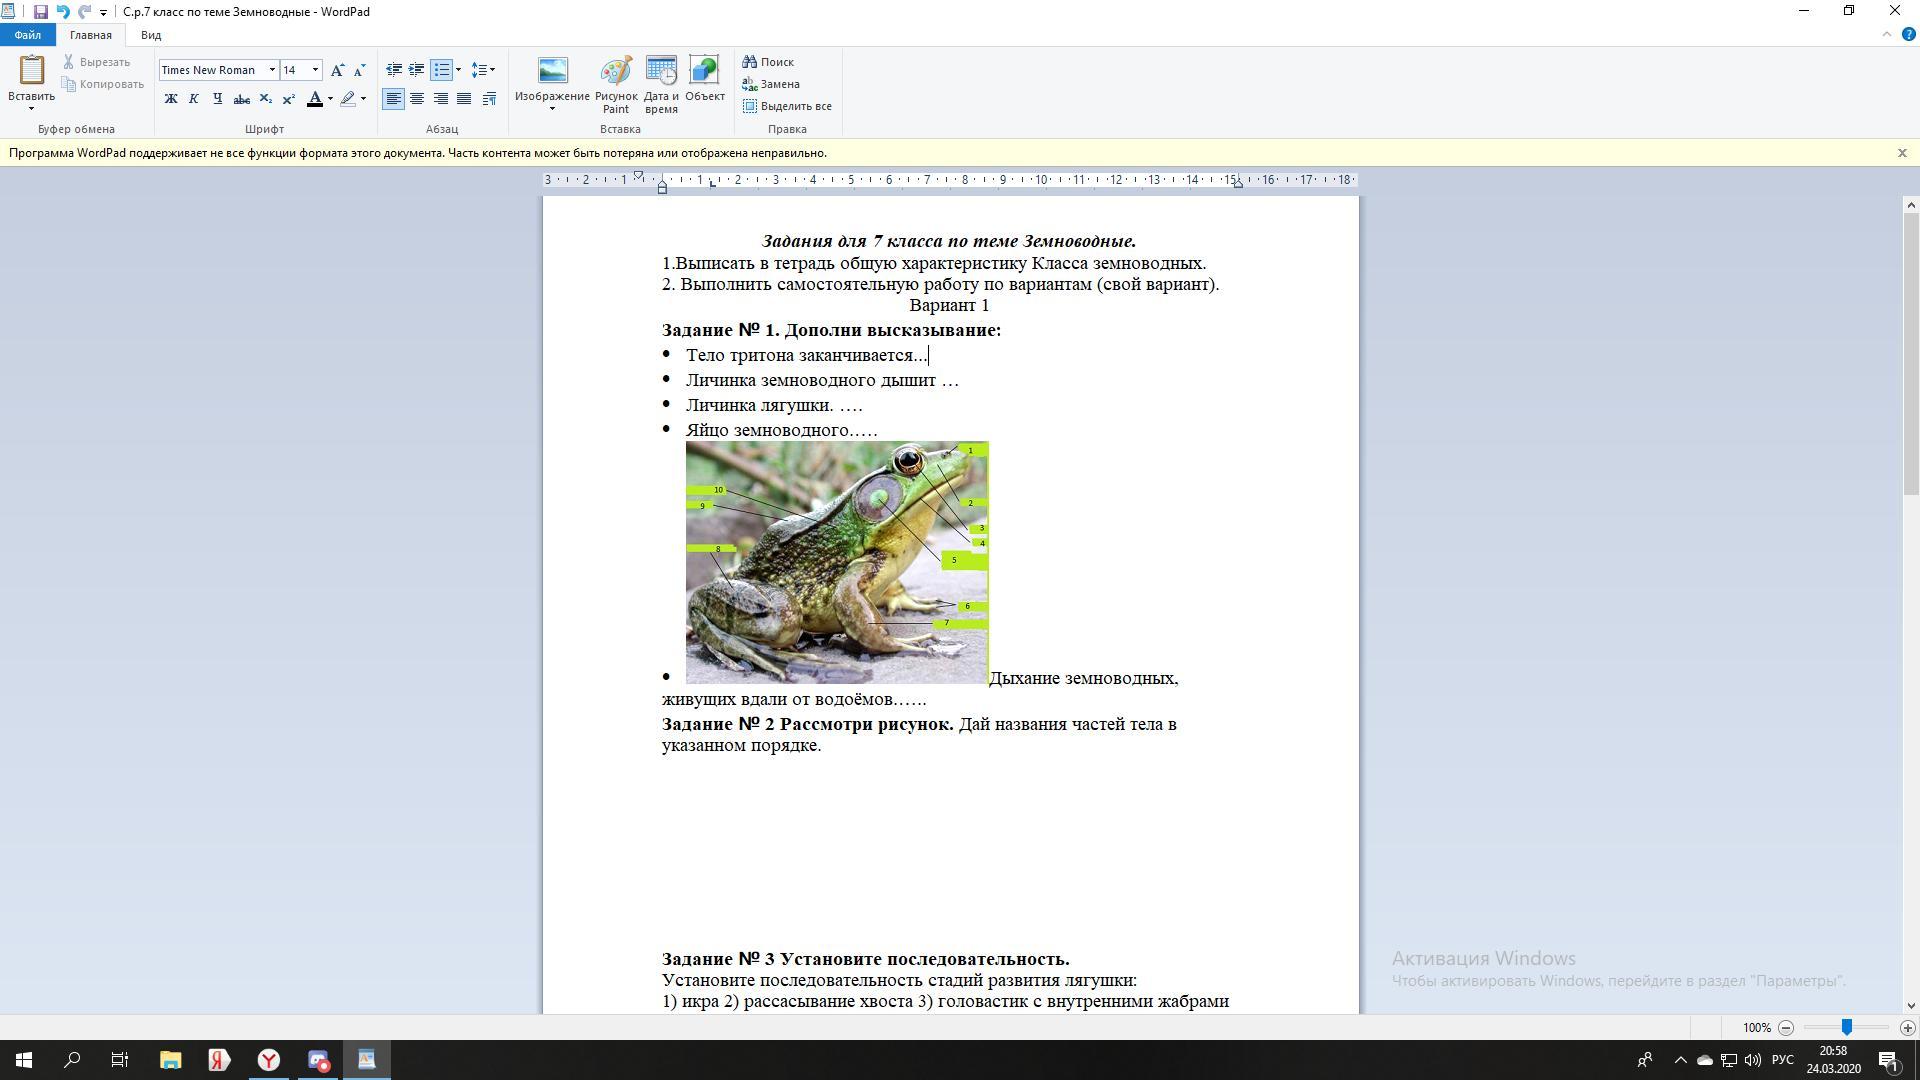The height and width of the screenshot is (1080, 1920).
Task: Click the Объект insert icon
Action: (704, 80)
